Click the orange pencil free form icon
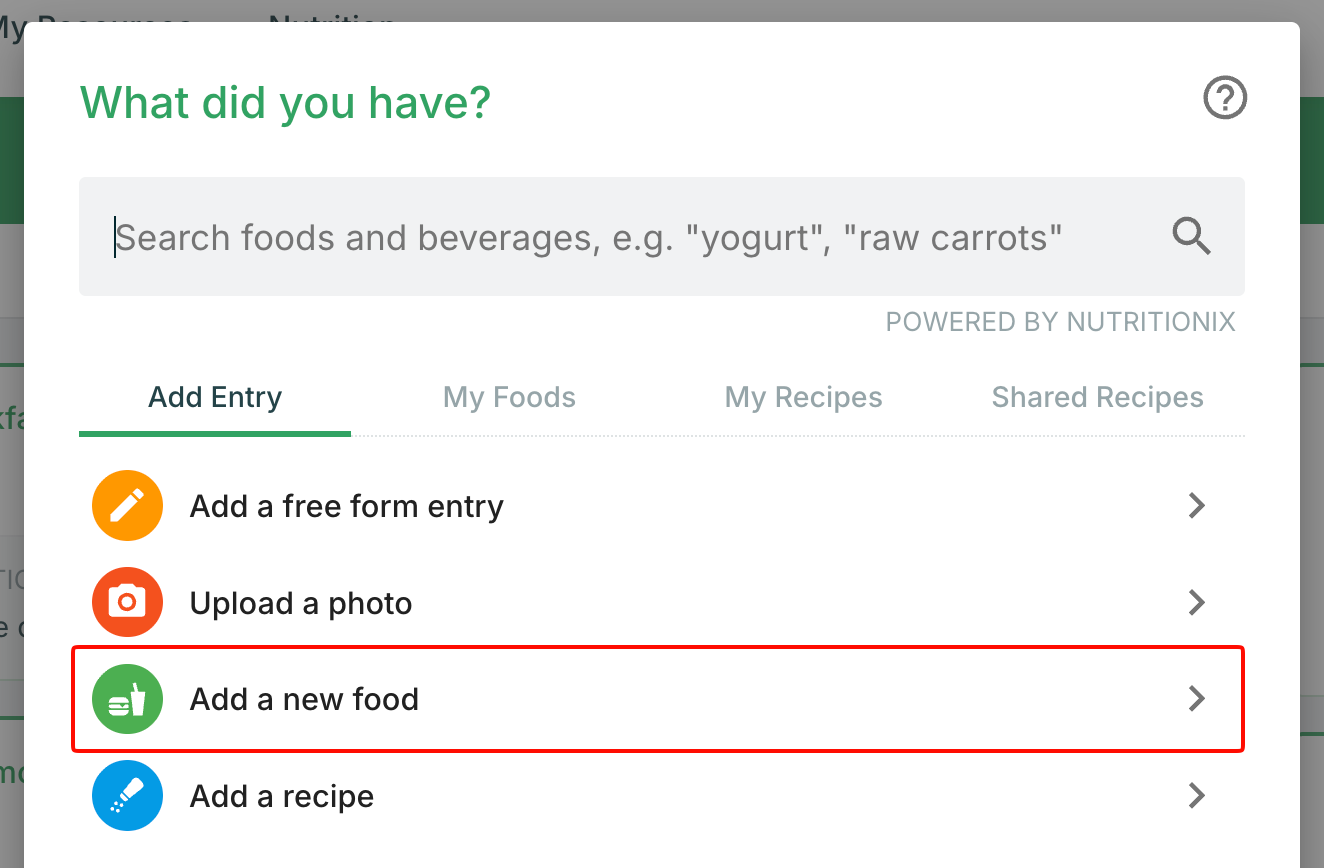The width and height of the screenshot is (1324, 868). [x=127, y=506]
